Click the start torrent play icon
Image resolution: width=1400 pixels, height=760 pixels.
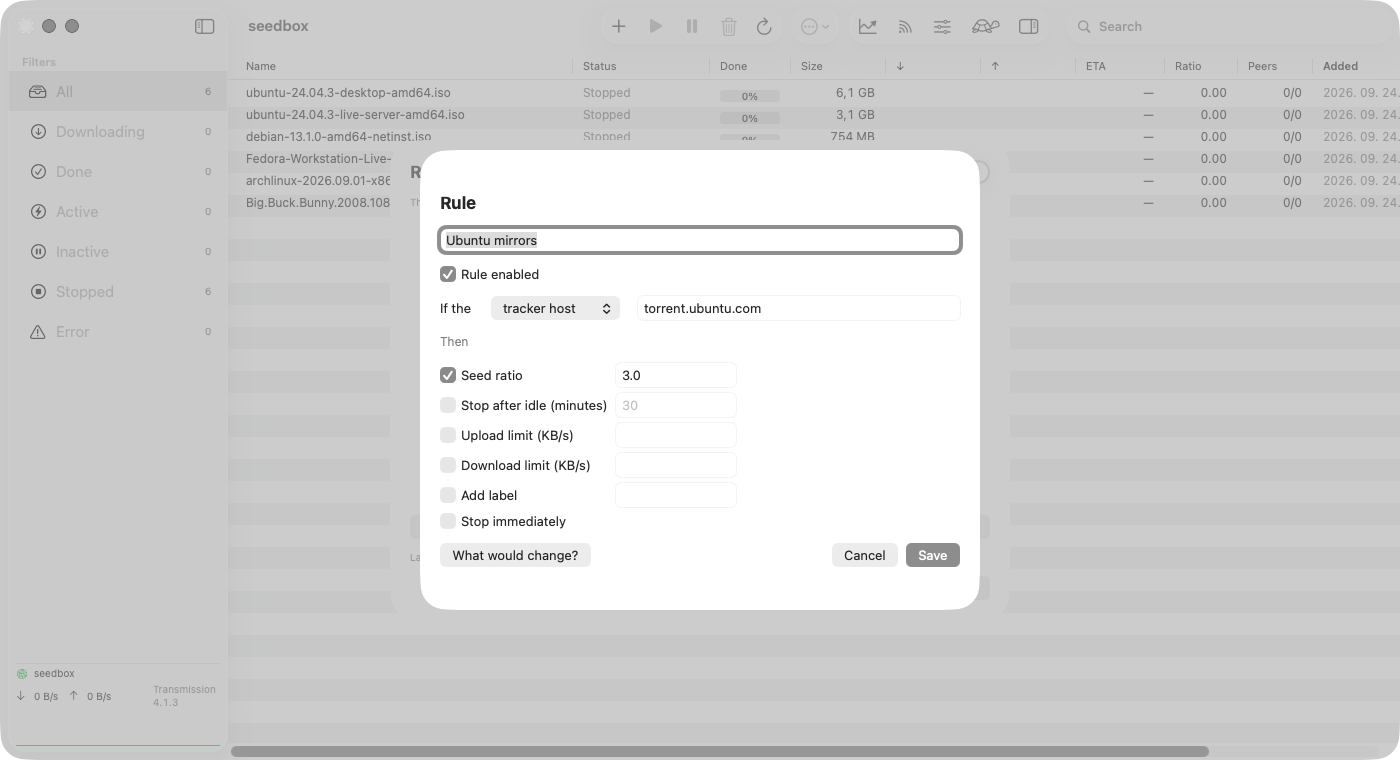click(x=655, y=27)
